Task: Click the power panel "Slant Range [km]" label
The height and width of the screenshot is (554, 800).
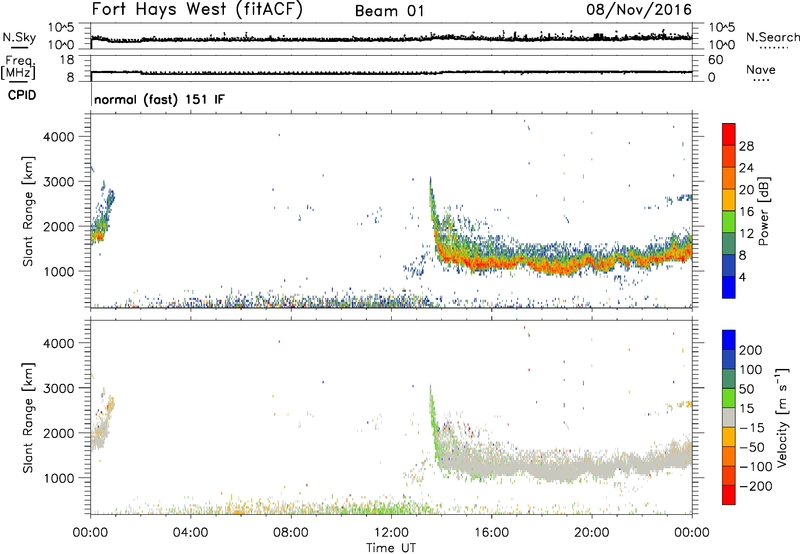Action: pyautogui.click(x=28, y=211)
